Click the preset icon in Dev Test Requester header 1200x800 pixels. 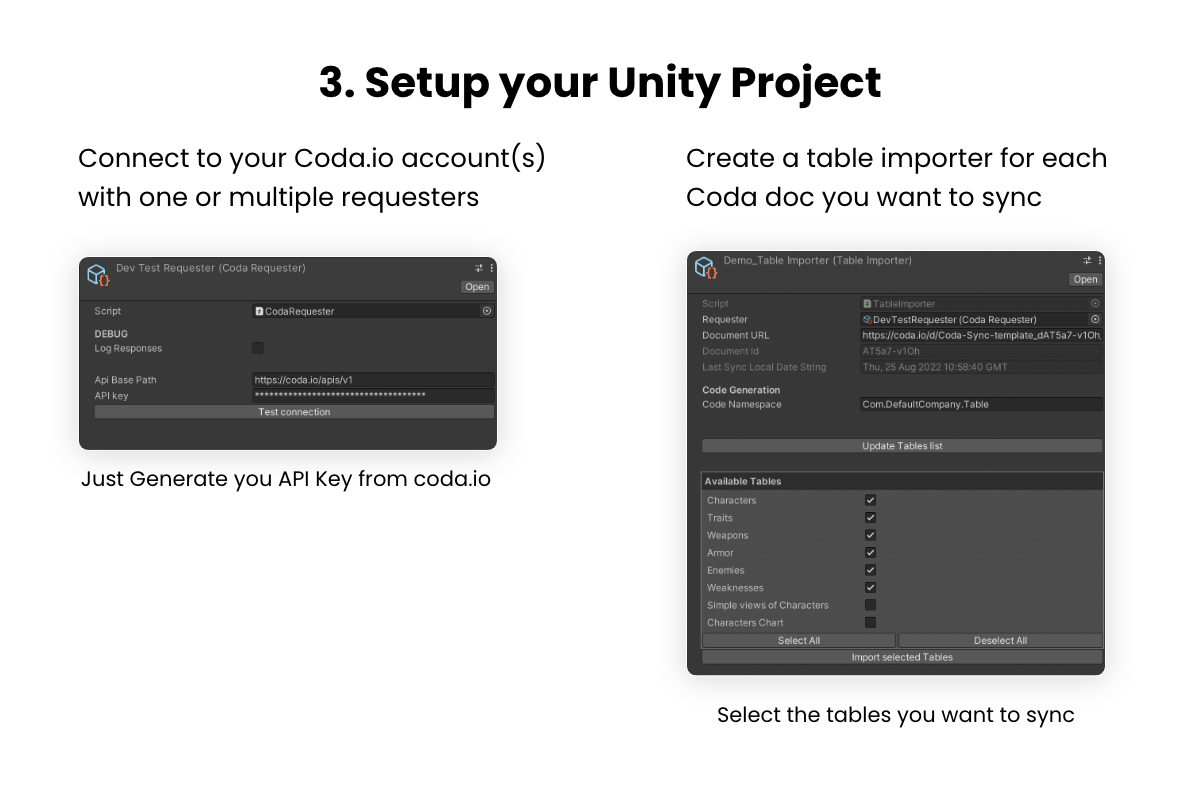479,268
